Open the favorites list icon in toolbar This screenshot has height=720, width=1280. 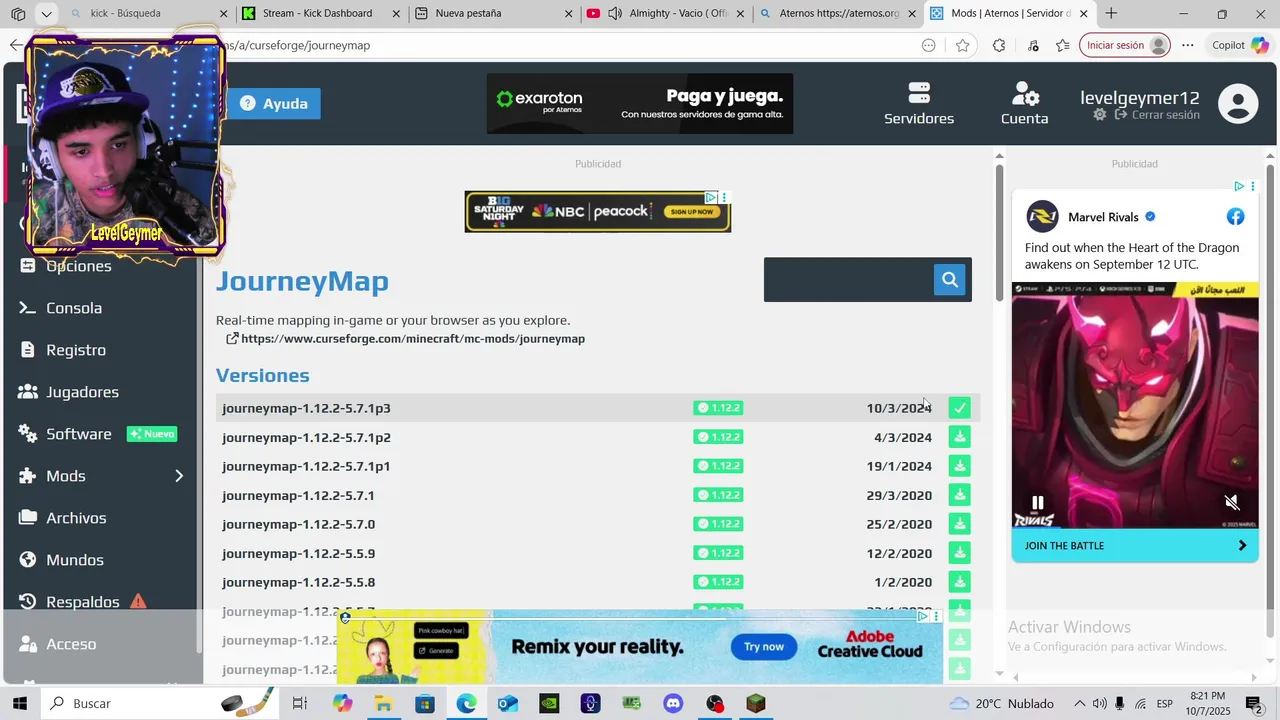click(1062, 45)
